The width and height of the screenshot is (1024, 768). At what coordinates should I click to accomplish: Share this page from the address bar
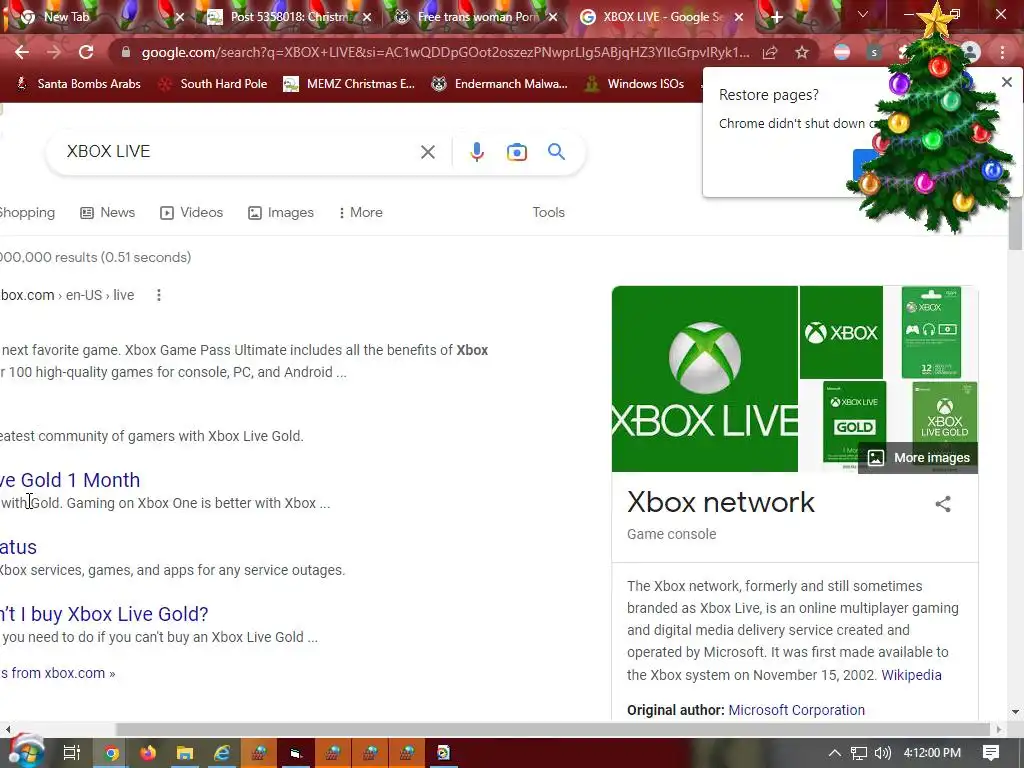[770, 52]
